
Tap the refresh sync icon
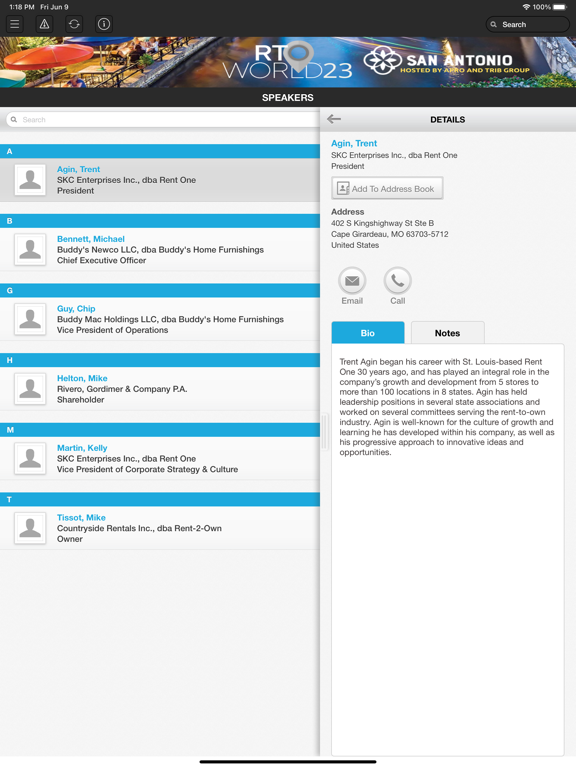click(74, 24)
